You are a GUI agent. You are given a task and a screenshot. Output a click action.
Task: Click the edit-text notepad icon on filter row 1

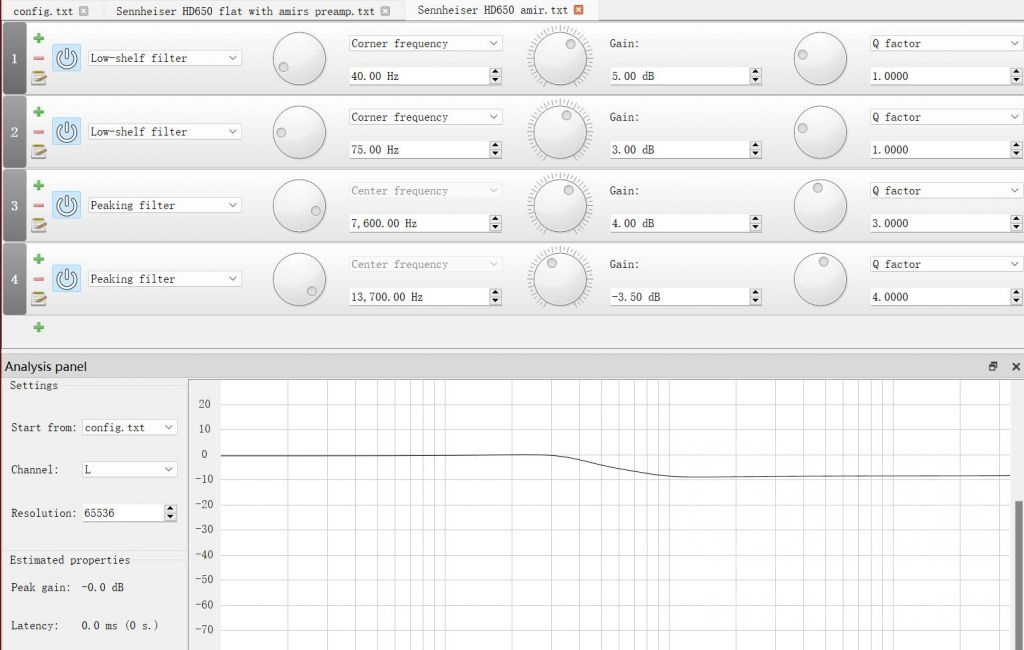click(x=39, y=78)
